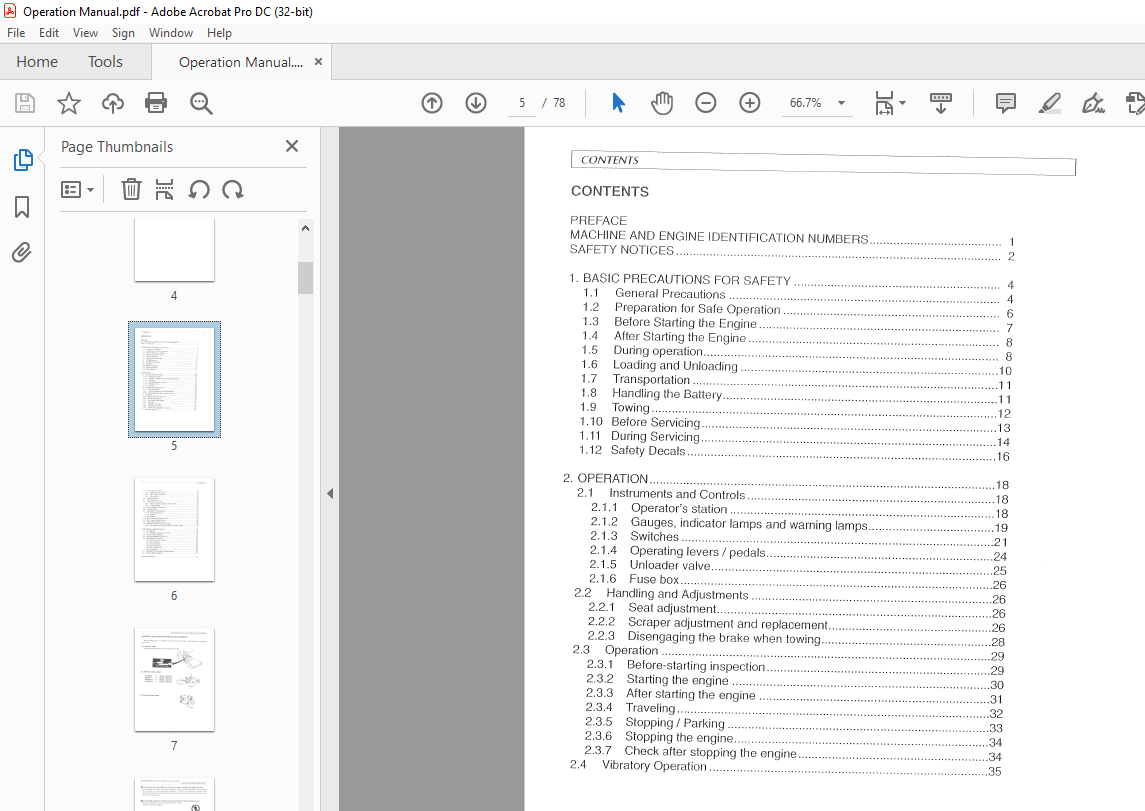Select page 7 thumbnail
The width and height of the screenshot is (1145, 811).
tap(174, 680)
